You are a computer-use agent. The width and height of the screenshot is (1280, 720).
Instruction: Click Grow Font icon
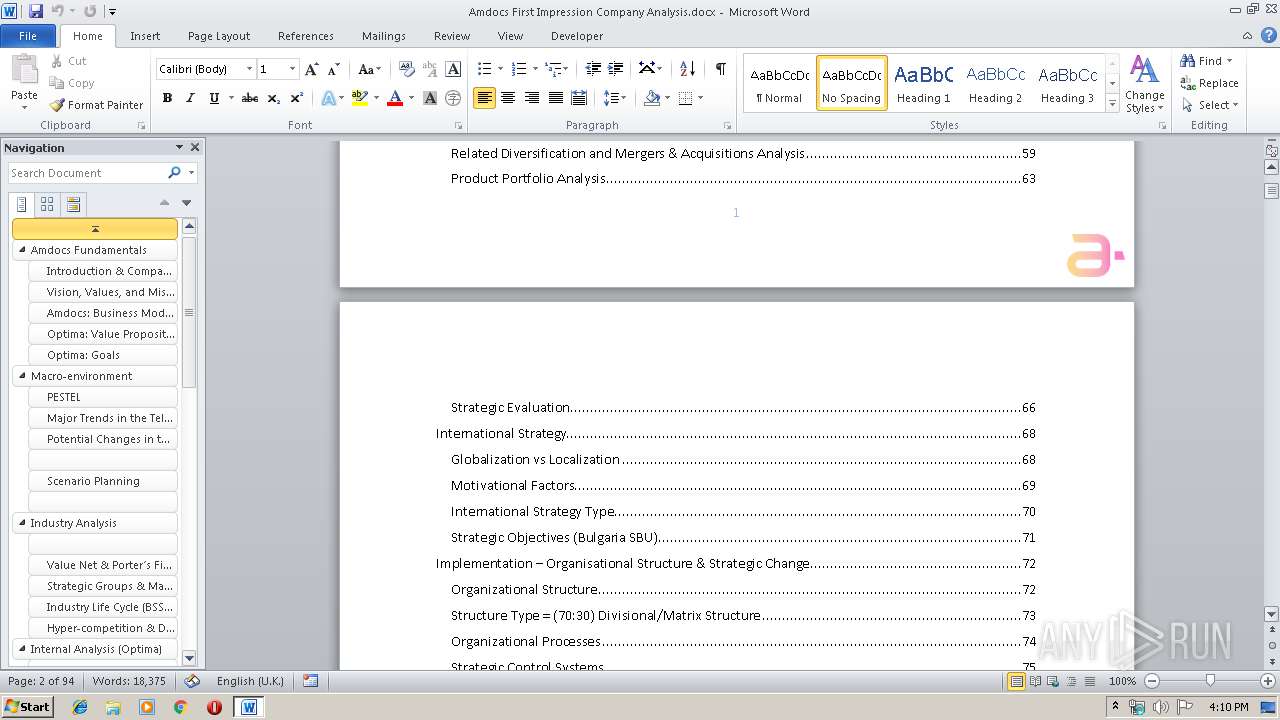(312, 69)
